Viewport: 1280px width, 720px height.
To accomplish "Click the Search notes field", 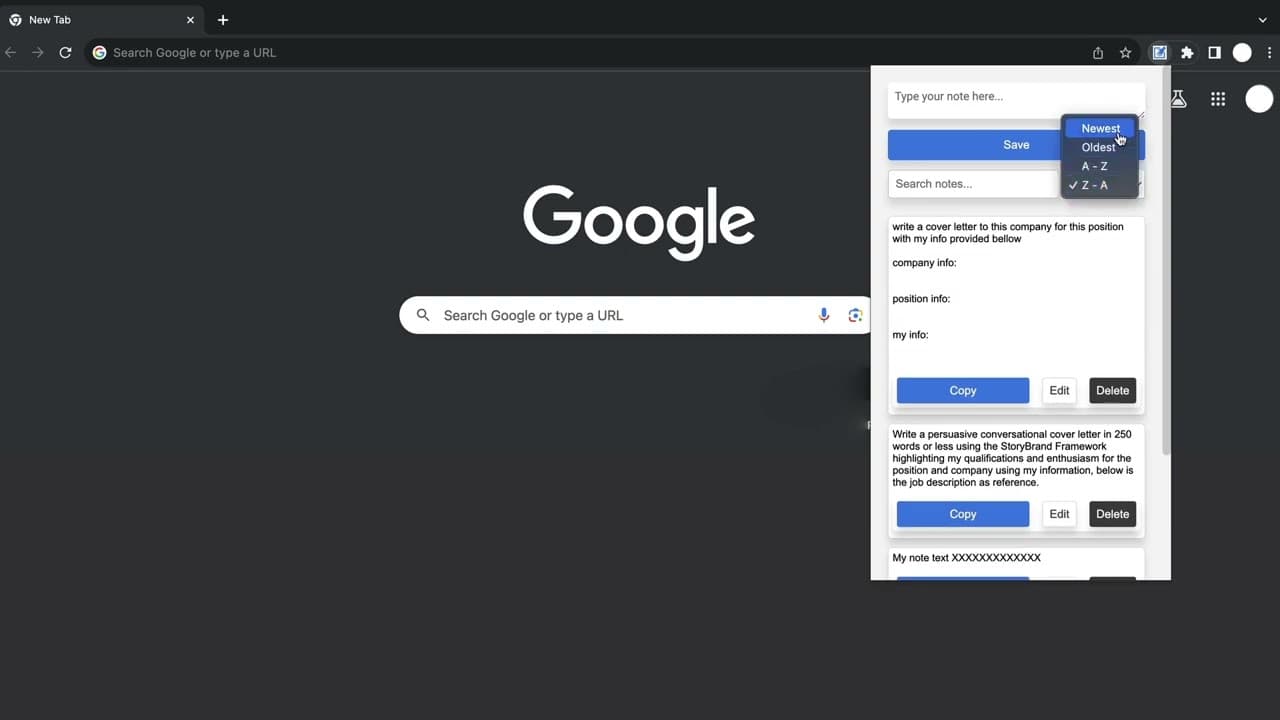I will point(973,184).
